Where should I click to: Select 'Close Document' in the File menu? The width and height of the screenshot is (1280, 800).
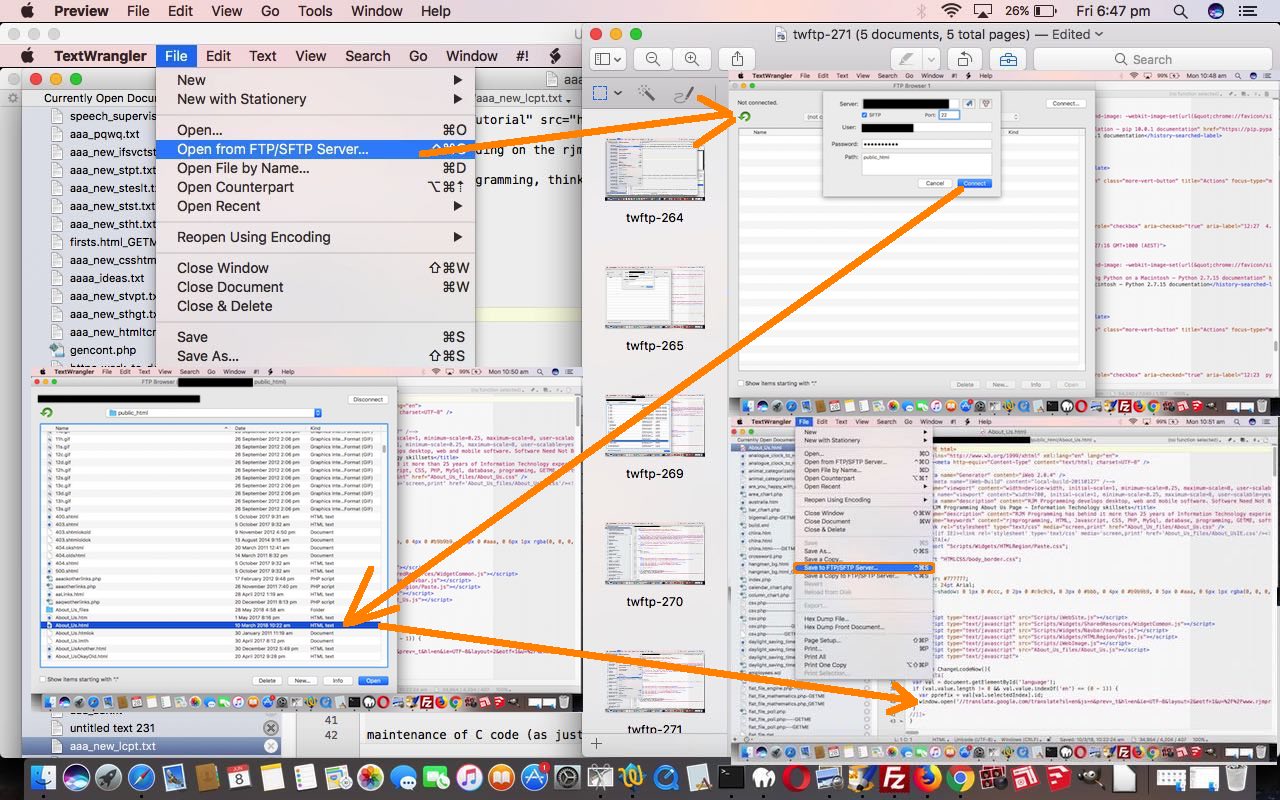(316, 287)
